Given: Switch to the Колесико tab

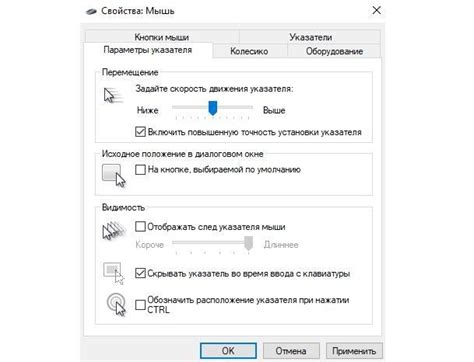Looking at the screenshot, I should click(x=249, y=51).
